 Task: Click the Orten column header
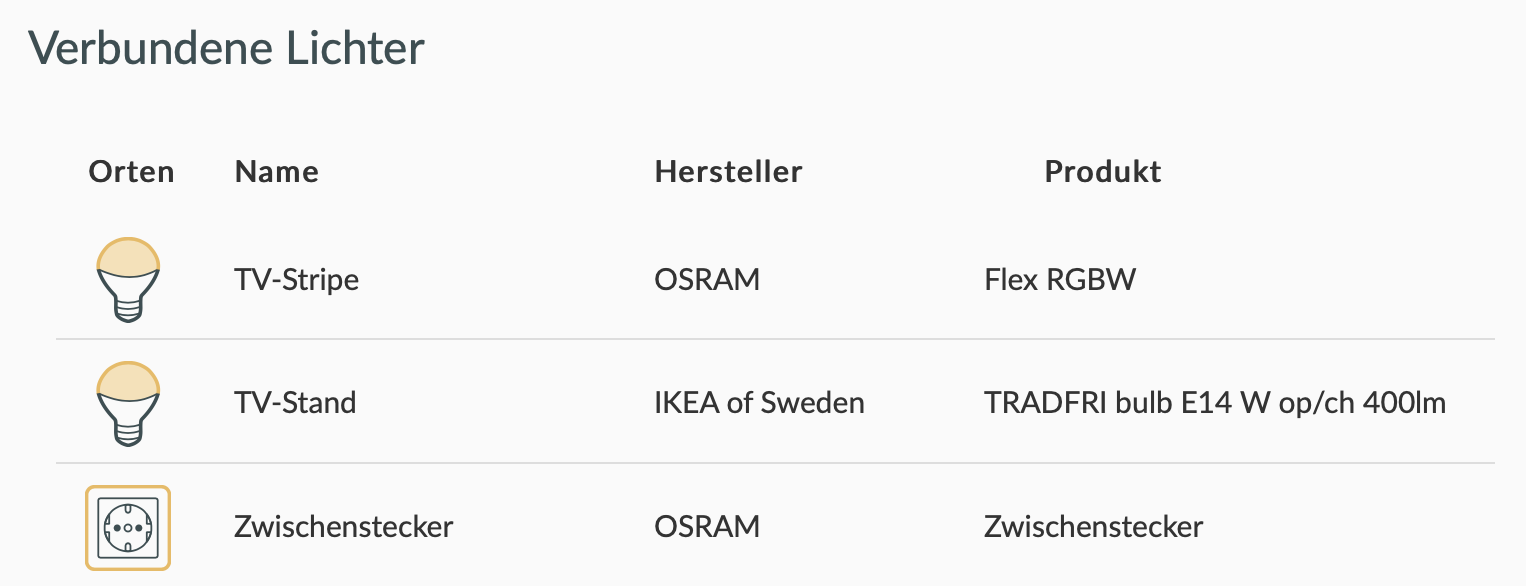click(x=131, y=172)
